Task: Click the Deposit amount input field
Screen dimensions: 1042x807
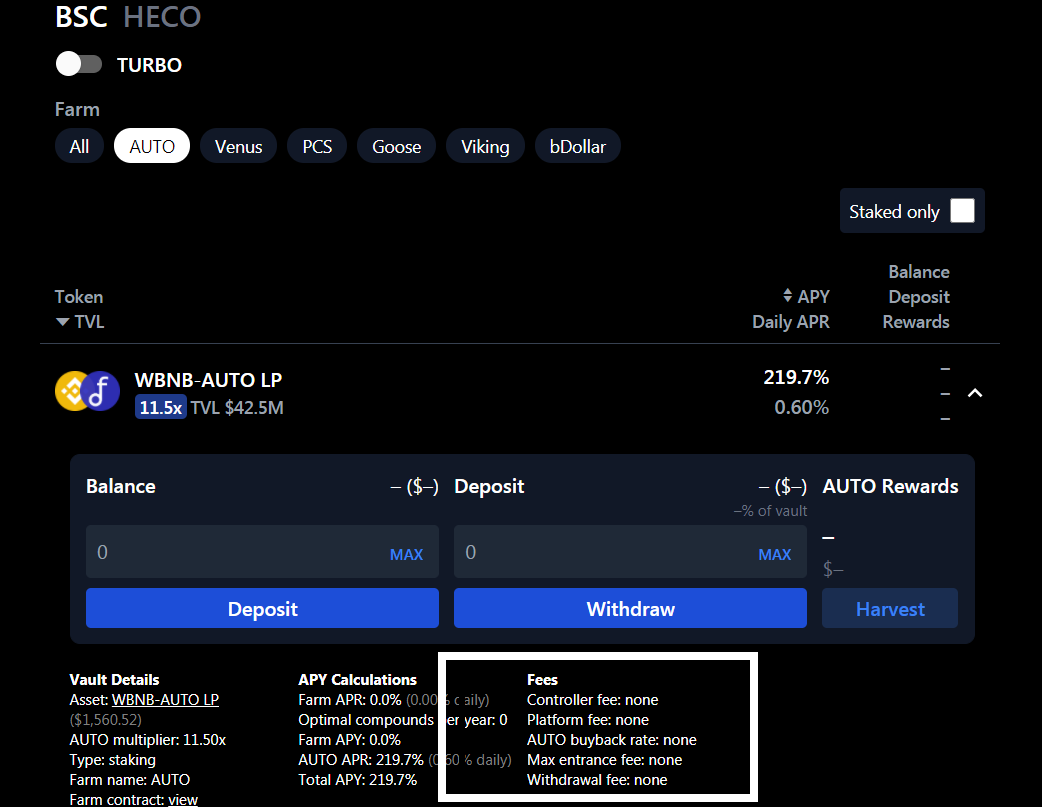Action: 630,552
